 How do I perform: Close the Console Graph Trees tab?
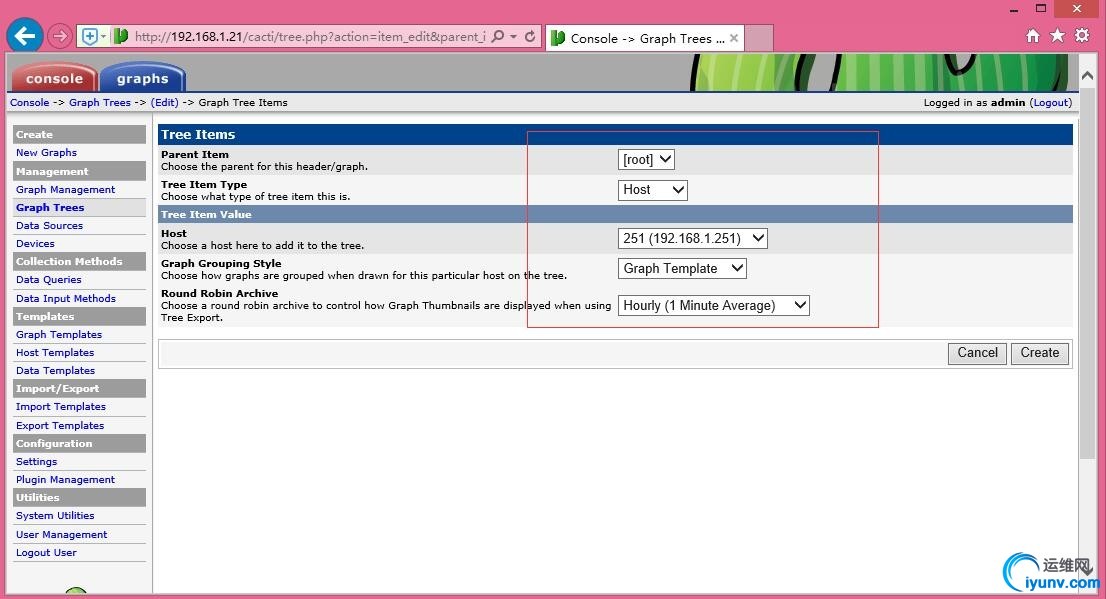pos(734,38)
